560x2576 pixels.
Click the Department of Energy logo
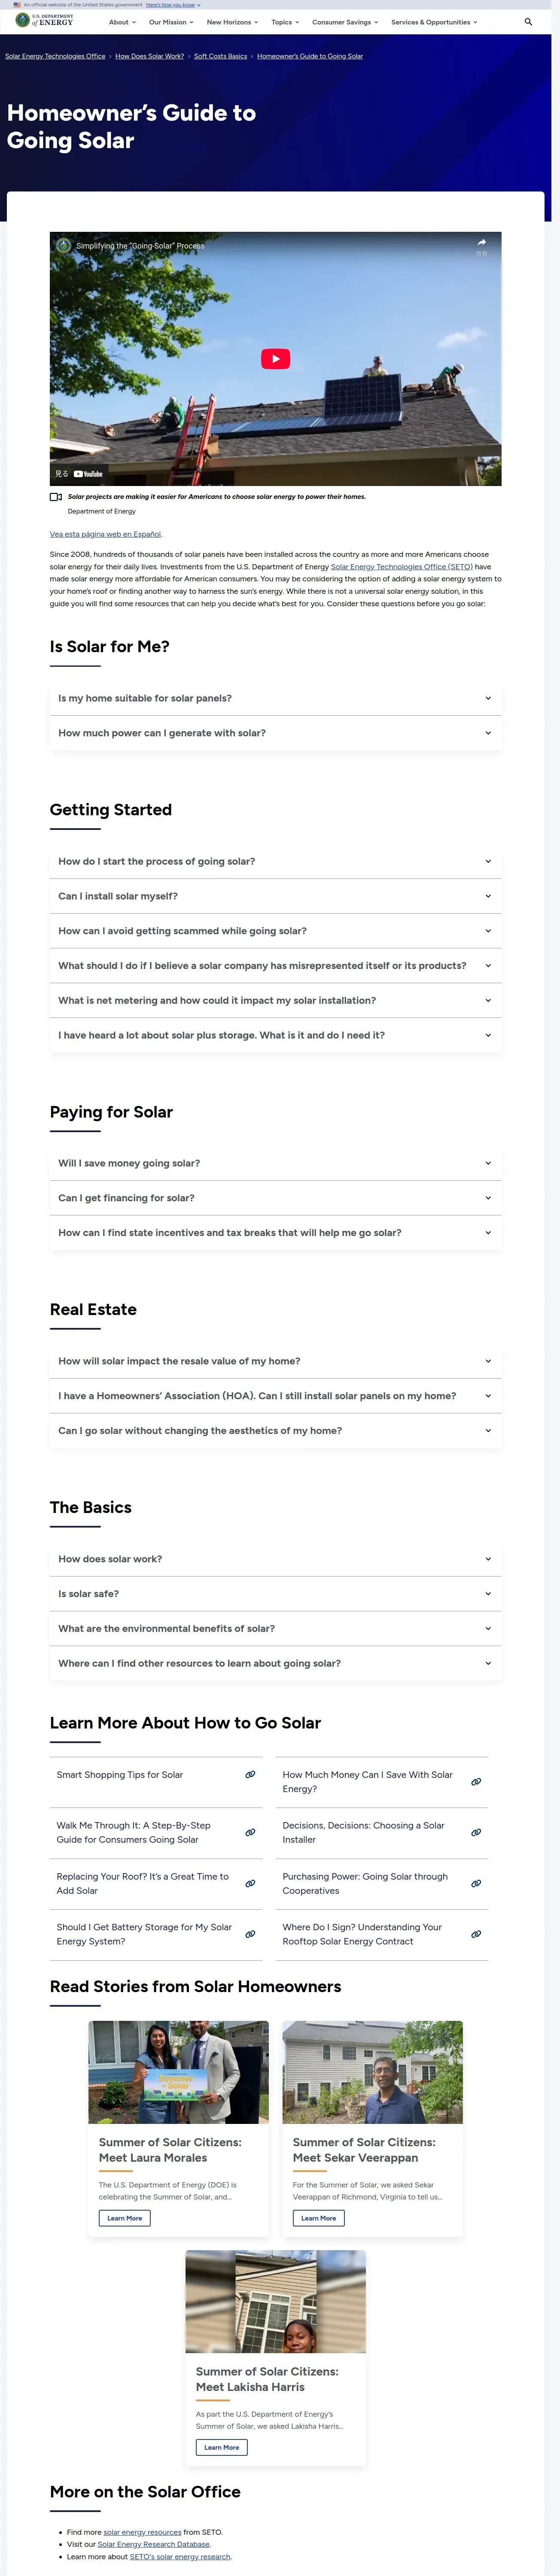[45, 21]
